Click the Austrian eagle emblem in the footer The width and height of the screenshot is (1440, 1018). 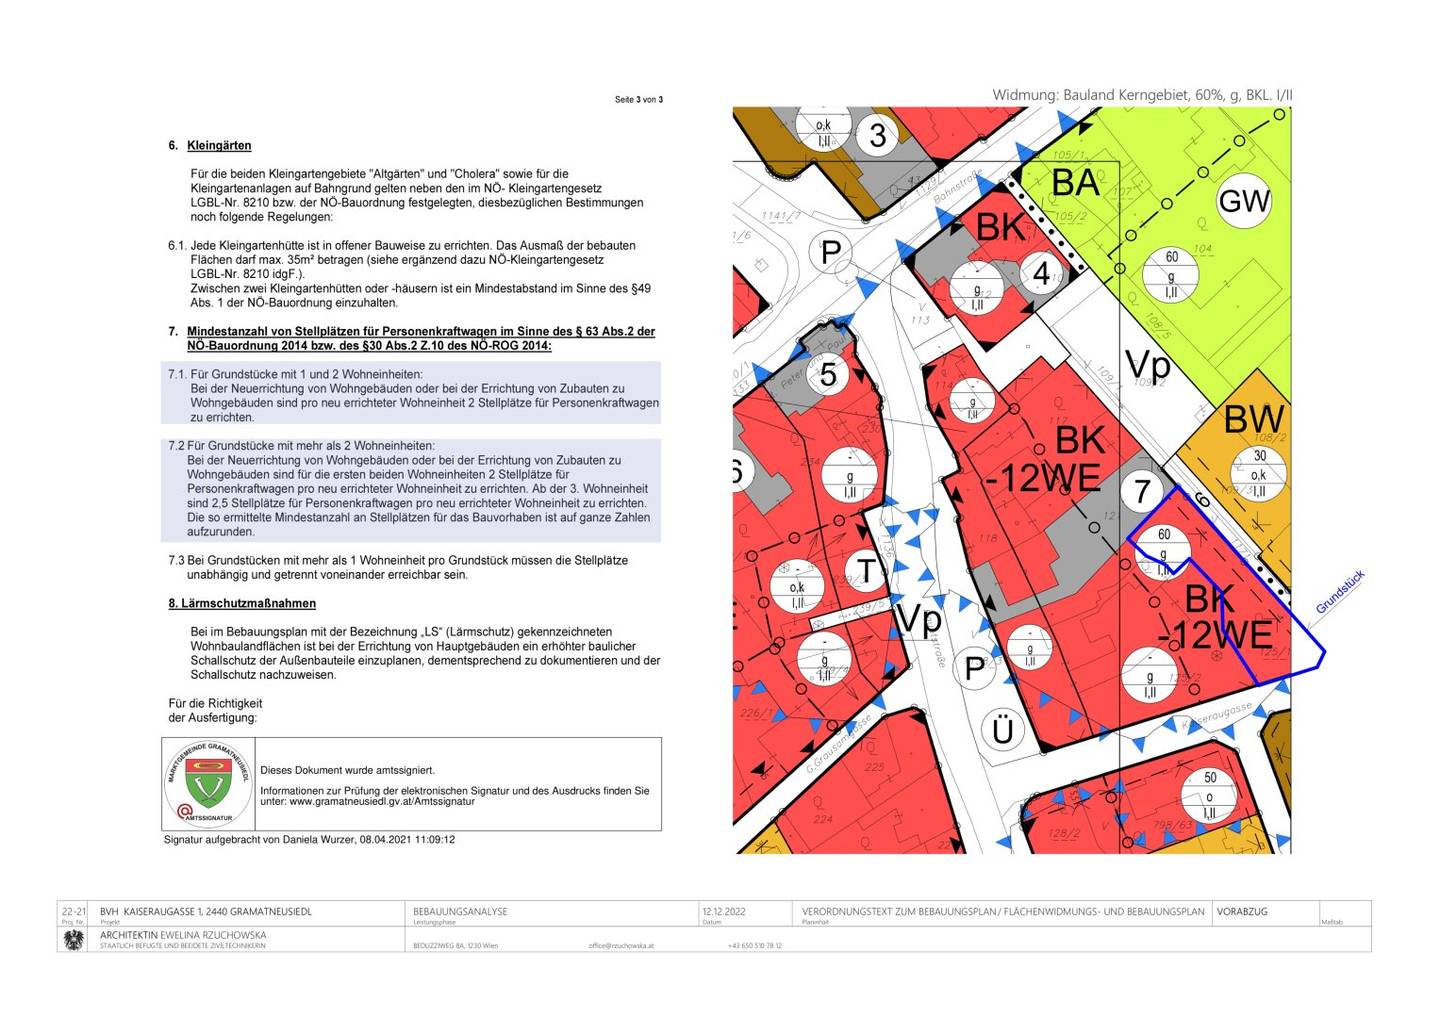point(72,939)
